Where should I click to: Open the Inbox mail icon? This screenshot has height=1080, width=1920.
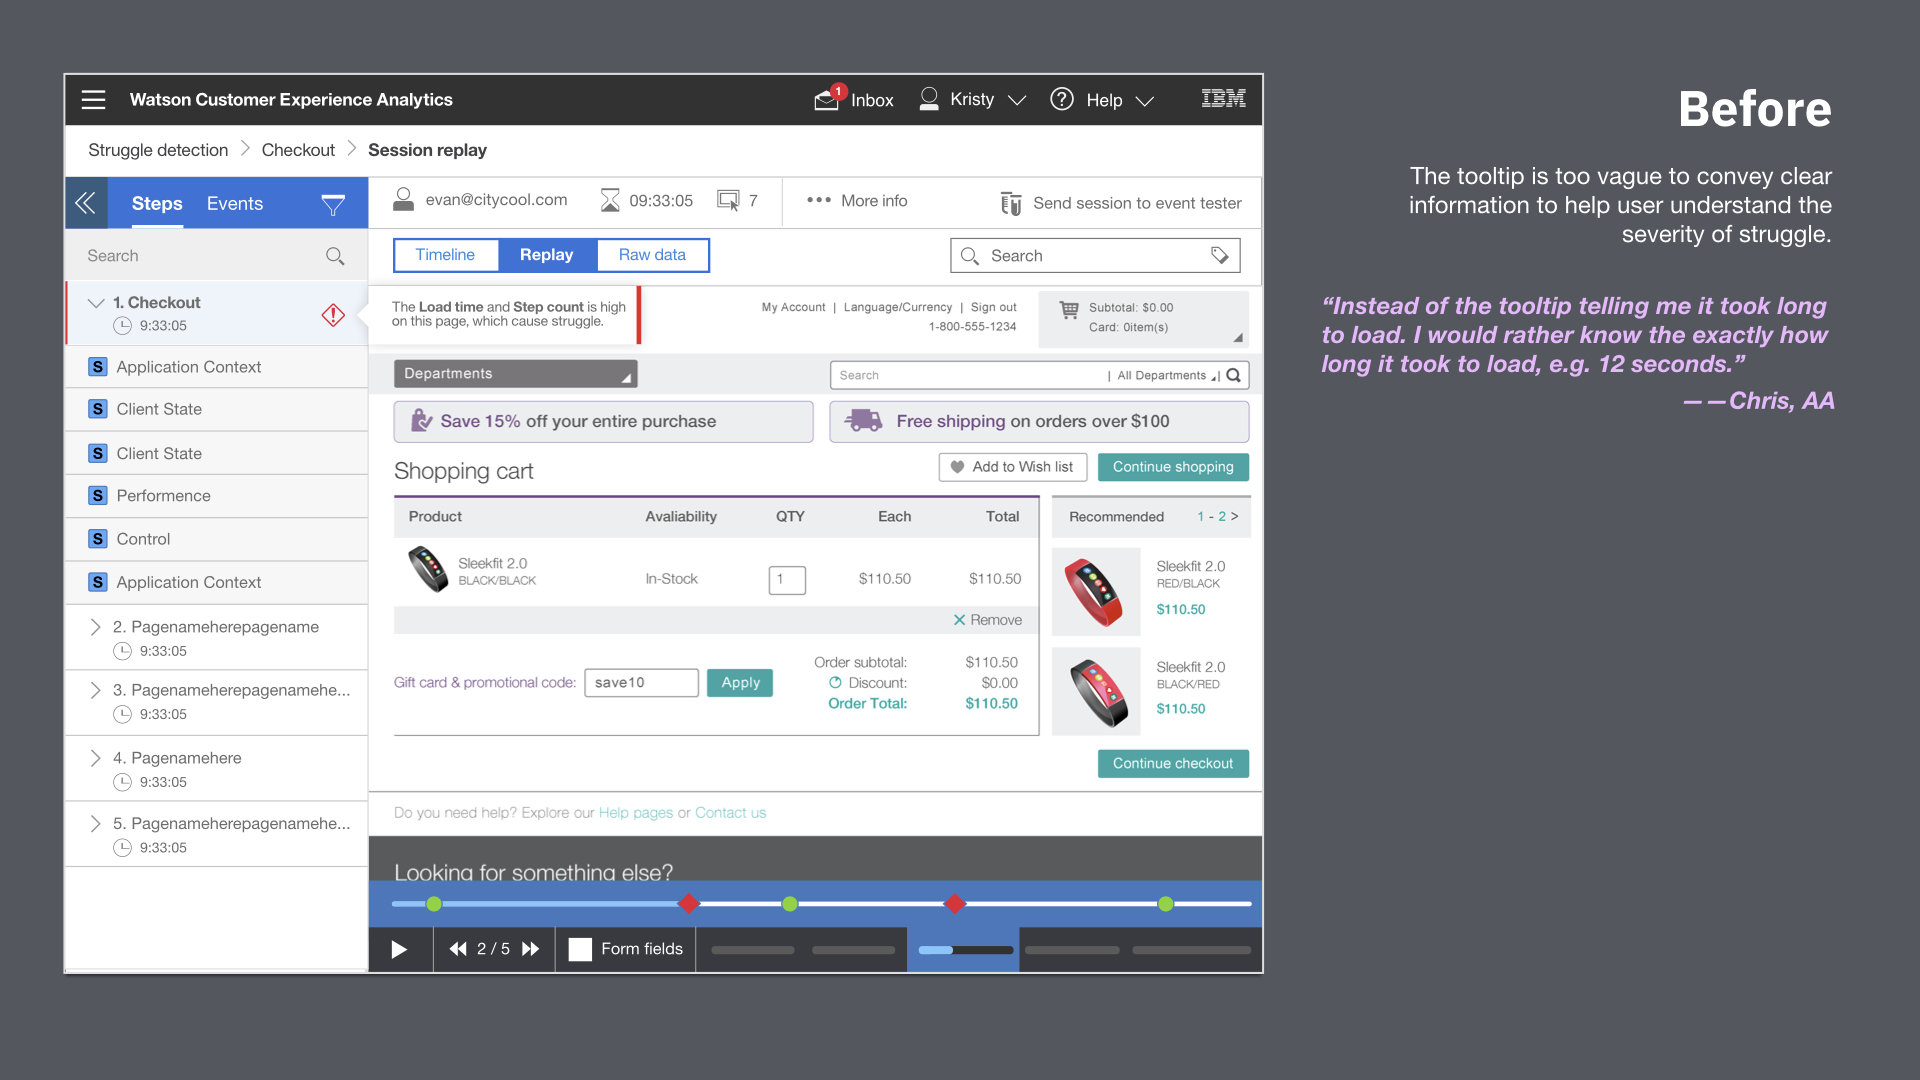[x=828, y=98]
